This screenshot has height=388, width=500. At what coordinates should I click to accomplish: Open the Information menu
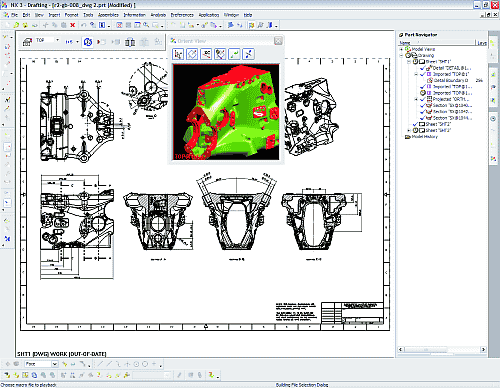point(134,15)
